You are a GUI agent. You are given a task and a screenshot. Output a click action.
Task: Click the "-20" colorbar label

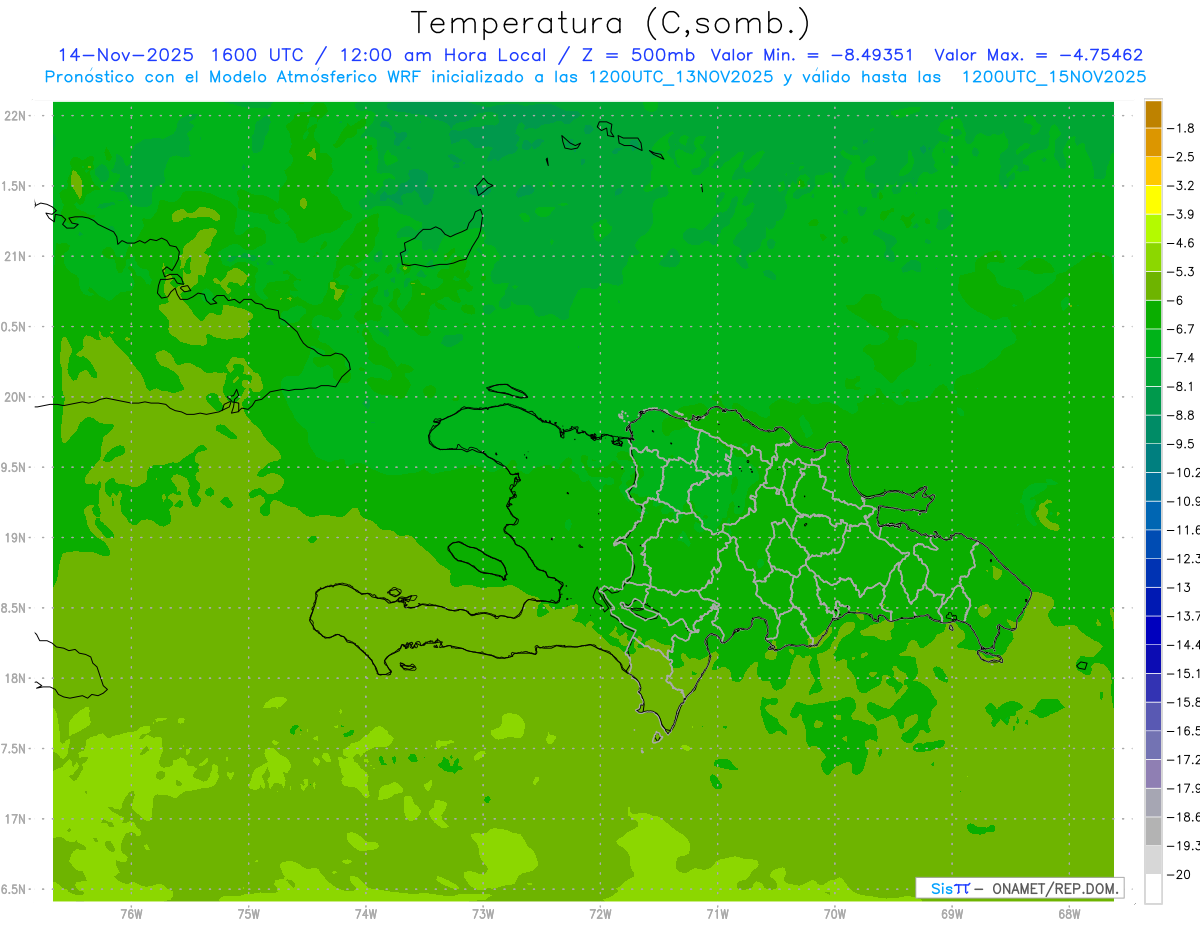1180,874
